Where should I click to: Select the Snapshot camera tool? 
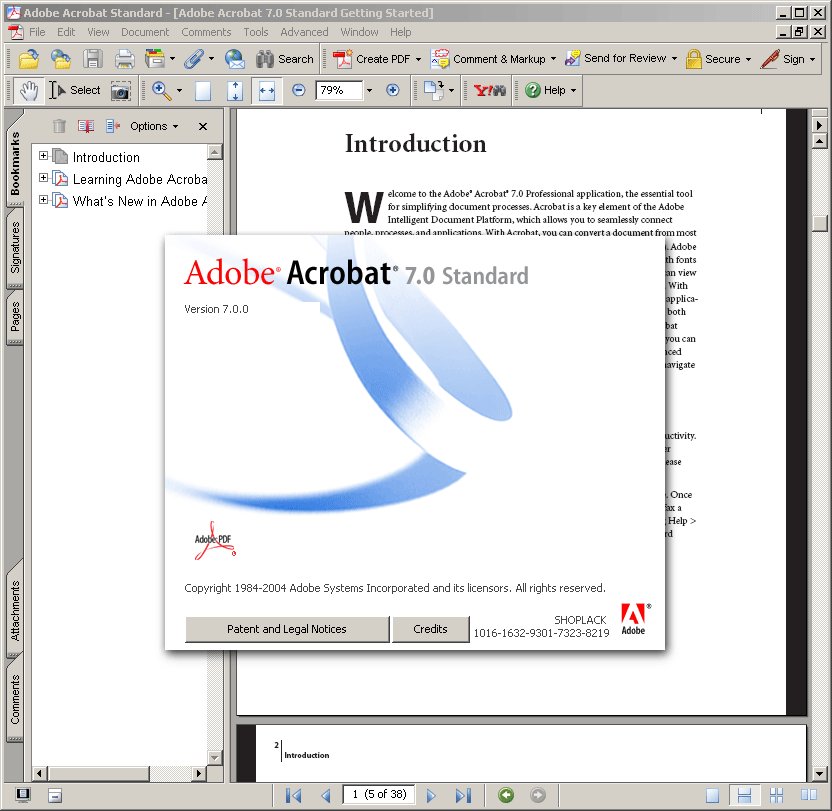120,91
